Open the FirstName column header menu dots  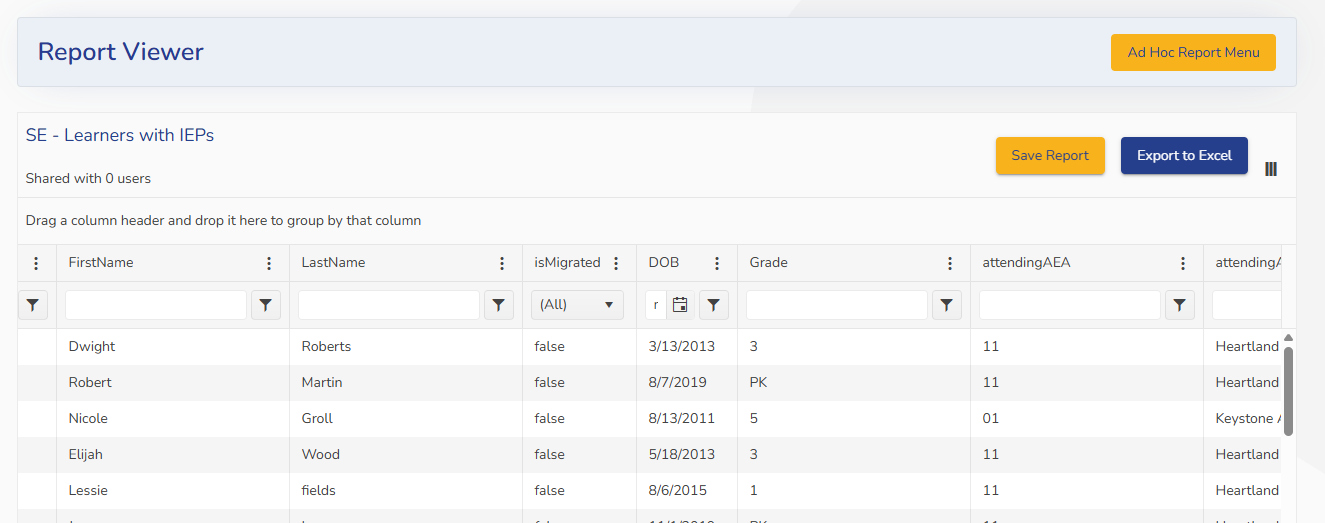[x=269, y=263]
